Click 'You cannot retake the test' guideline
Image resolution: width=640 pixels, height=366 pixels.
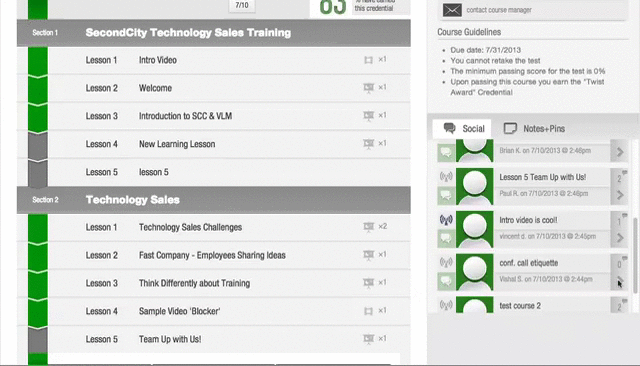[x=496, y=61]
